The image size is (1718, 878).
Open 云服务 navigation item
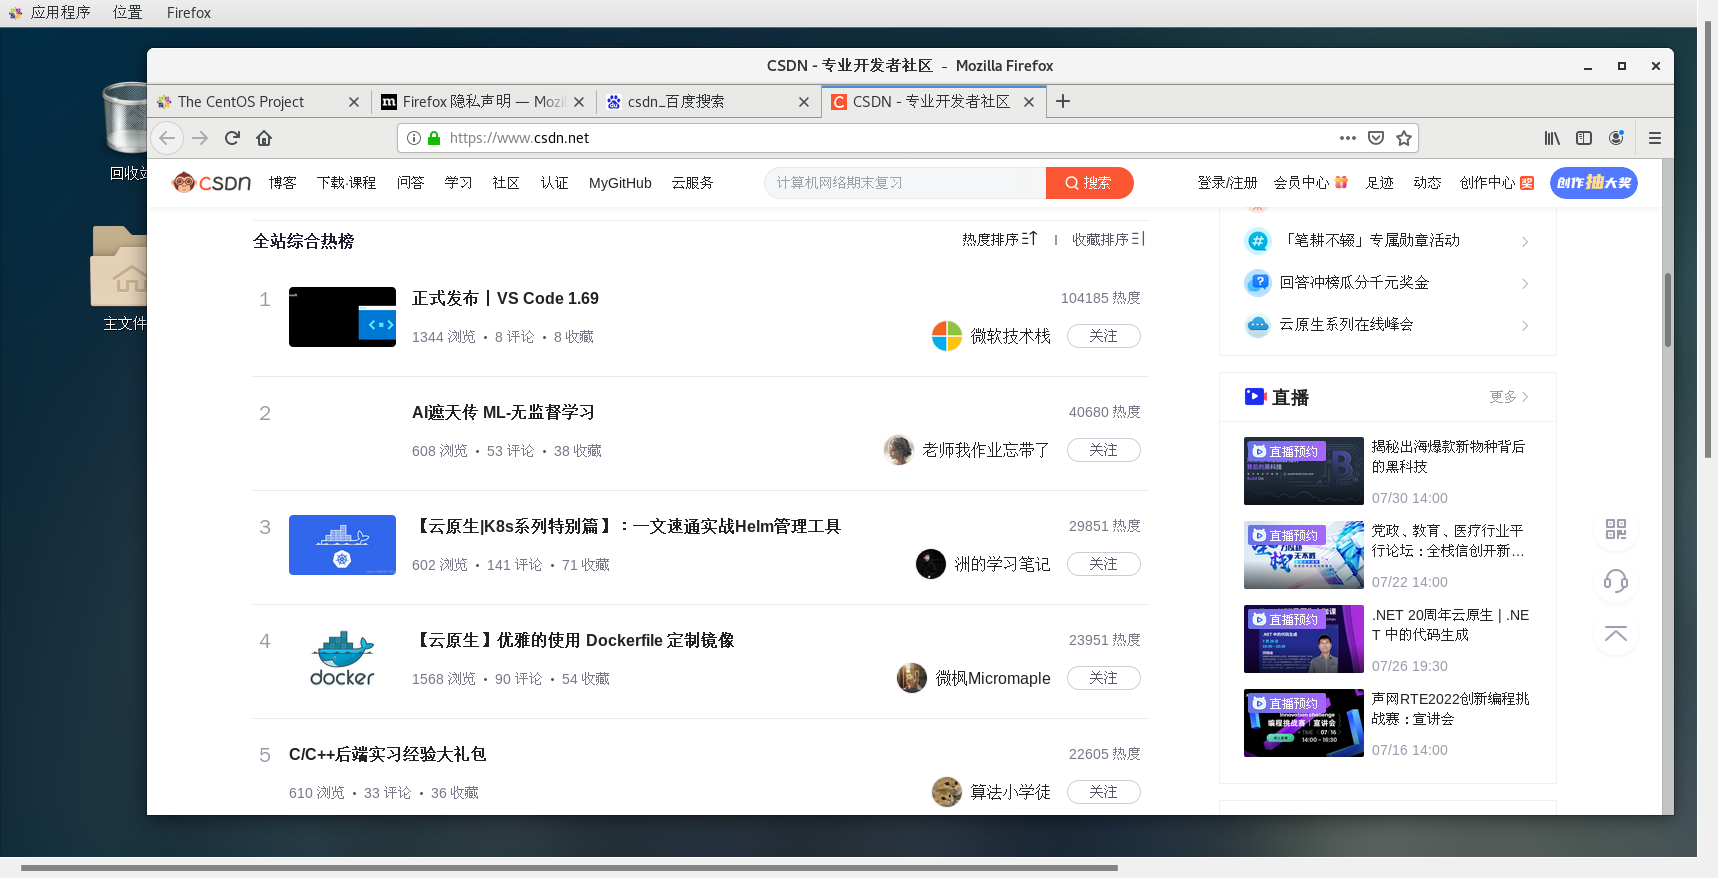point(693,183)
